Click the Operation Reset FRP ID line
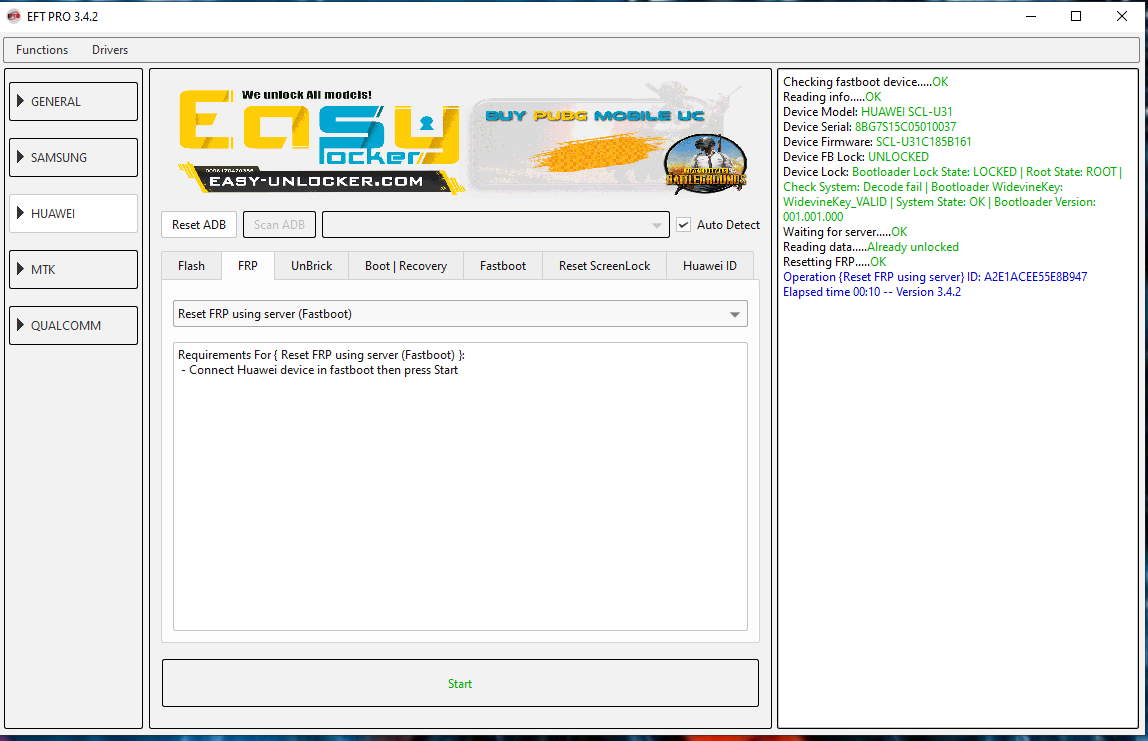 935,277
